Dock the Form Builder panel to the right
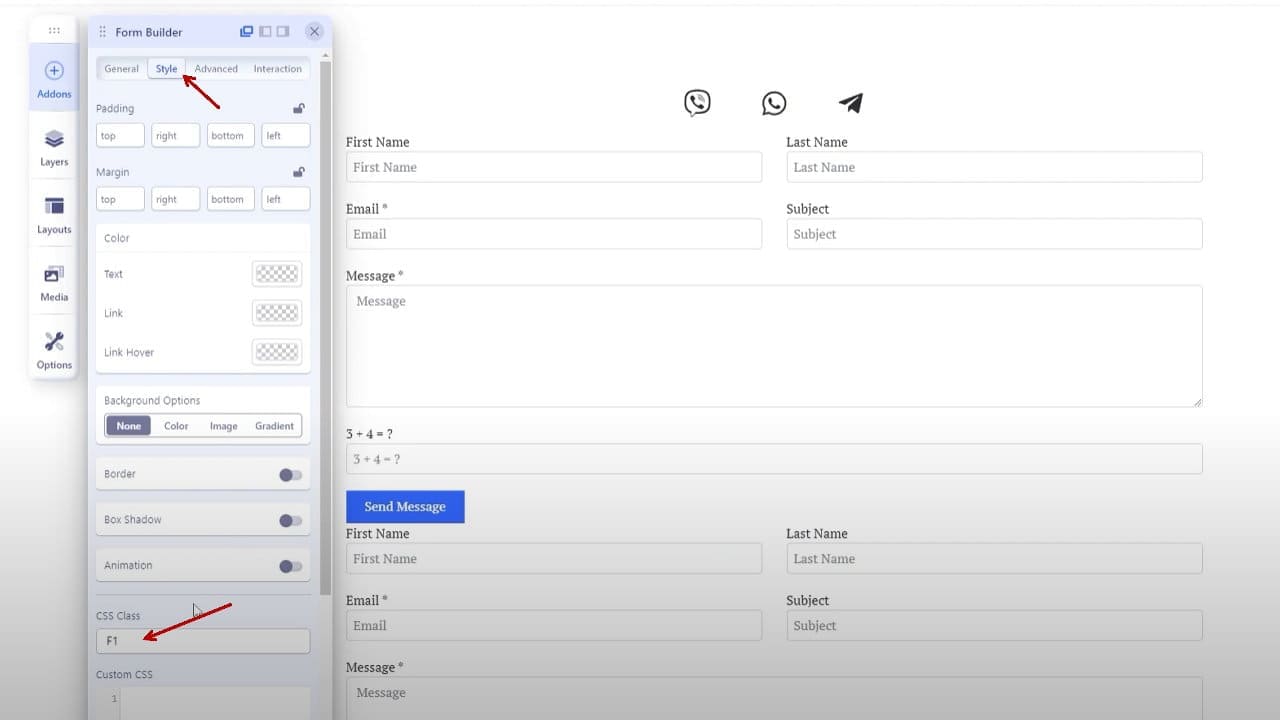Image resolution: width=1280 pixels, height=720 pixels. point(283,32)
